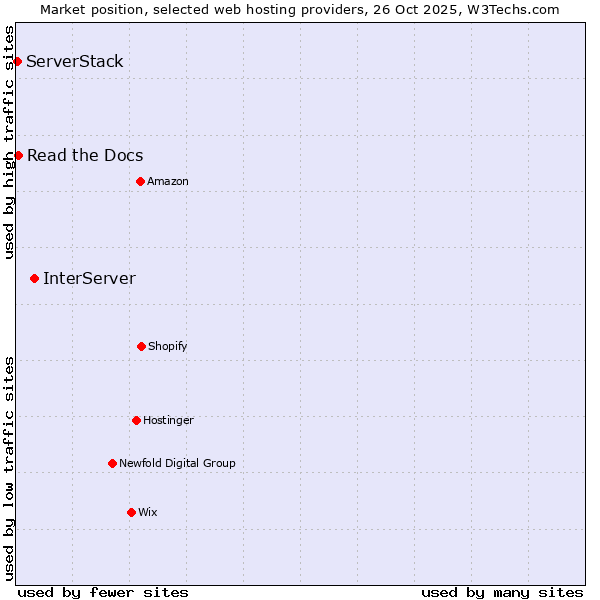
Task: Click the red marker for Read the Docs
Action: [18, 155]
